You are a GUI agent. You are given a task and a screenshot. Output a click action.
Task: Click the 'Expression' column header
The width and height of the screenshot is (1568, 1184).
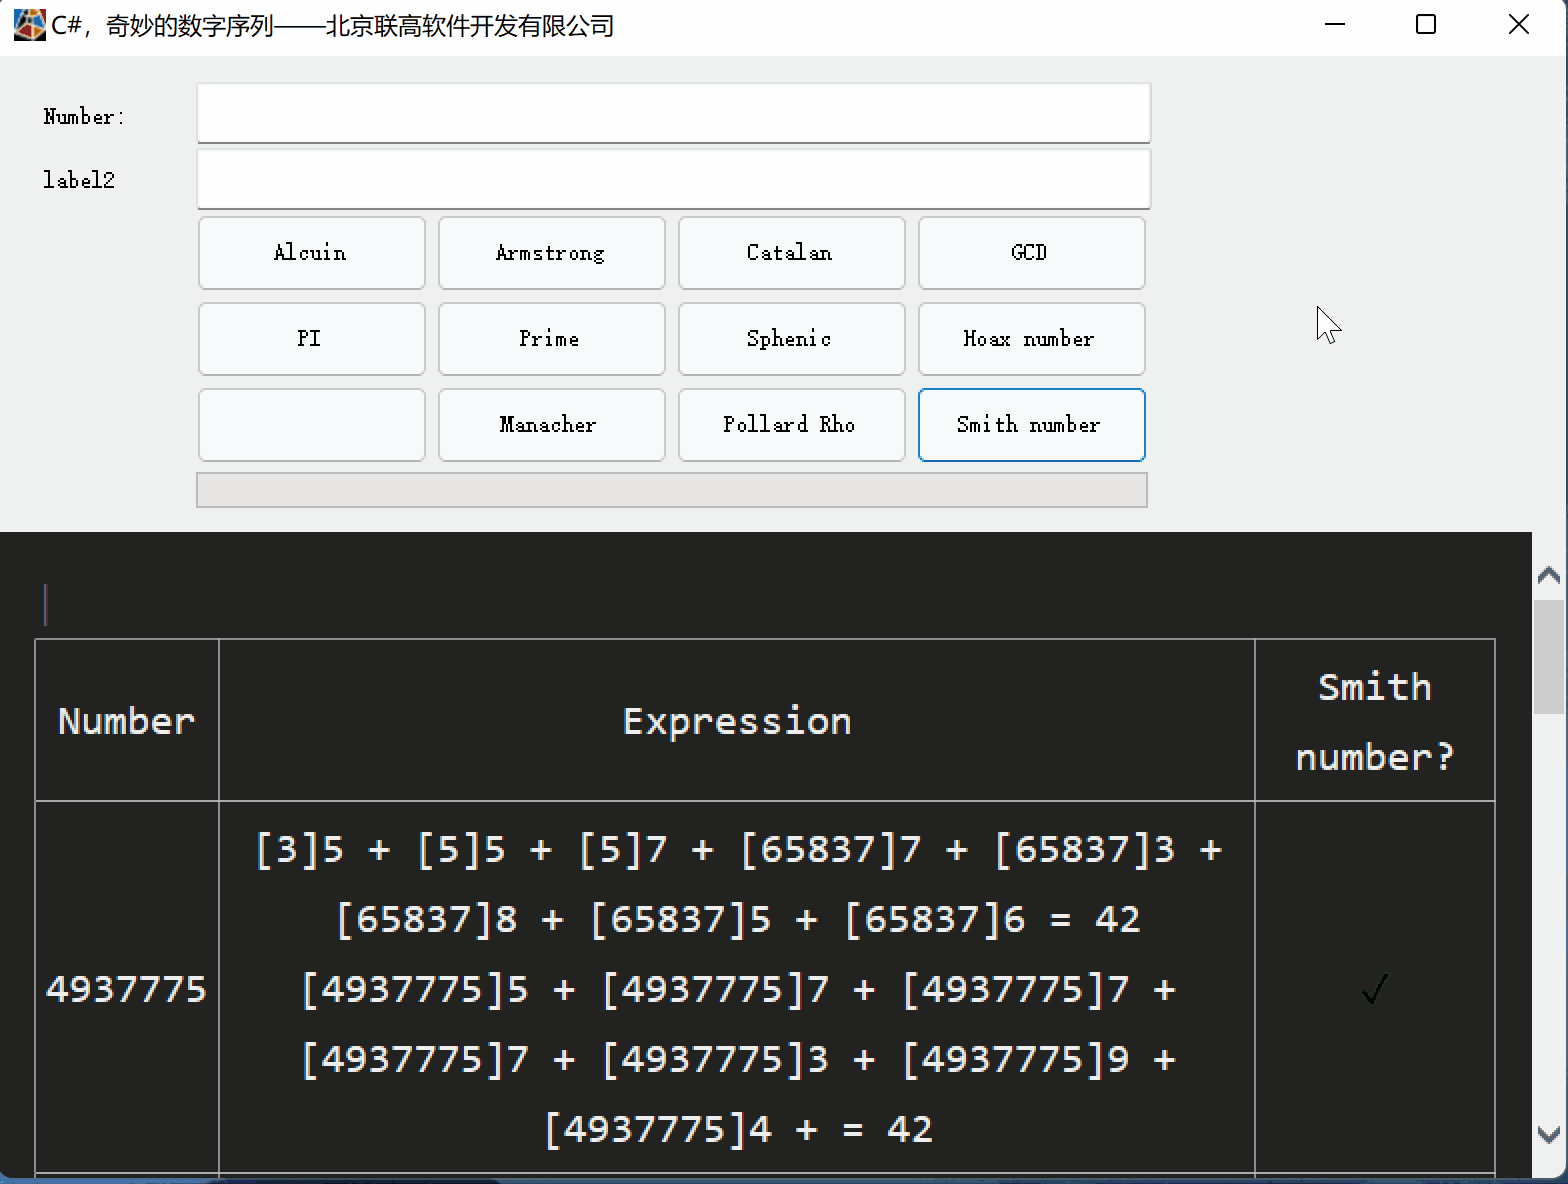coord(737,721)
